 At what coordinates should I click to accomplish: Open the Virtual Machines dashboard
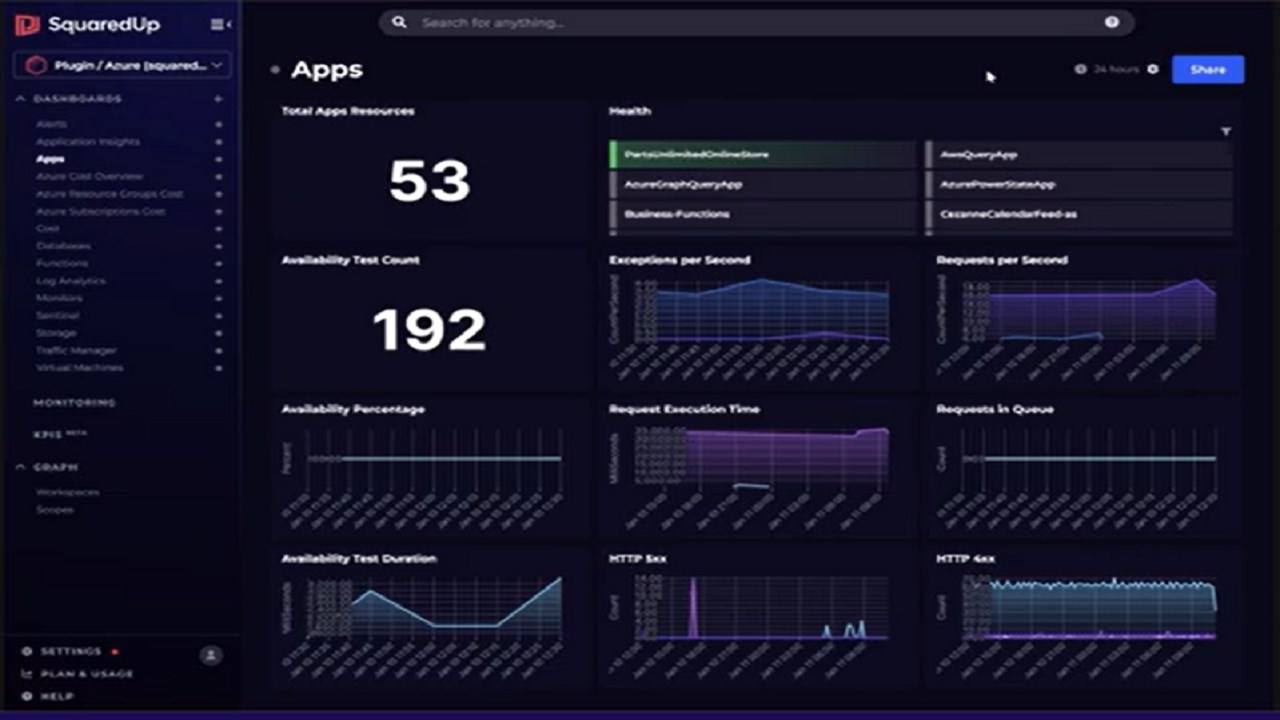(80, 368)
